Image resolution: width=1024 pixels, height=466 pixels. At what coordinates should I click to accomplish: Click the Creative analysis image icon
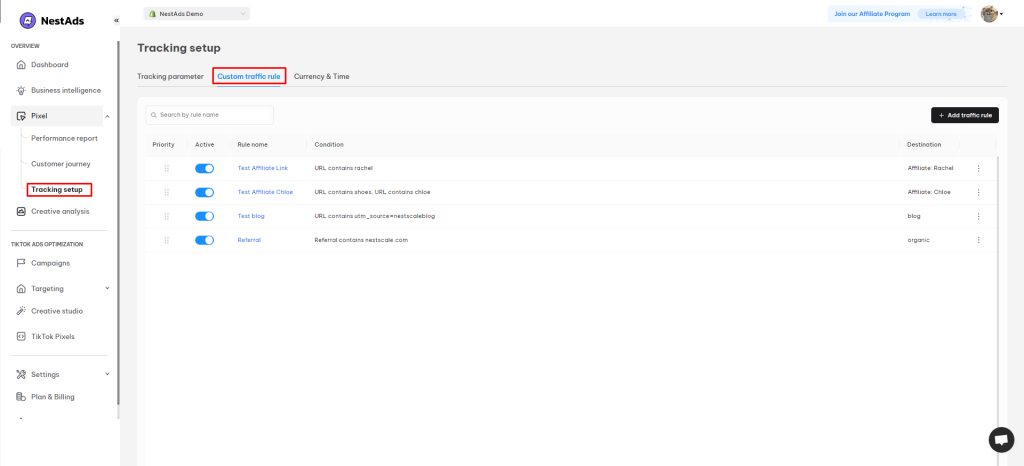pyautogui.click(x=21, y=211)
